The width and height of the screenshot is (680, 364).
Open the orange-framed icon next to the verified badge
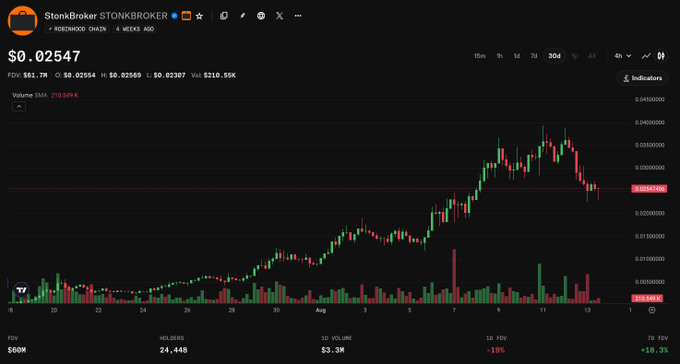[186, 16]
